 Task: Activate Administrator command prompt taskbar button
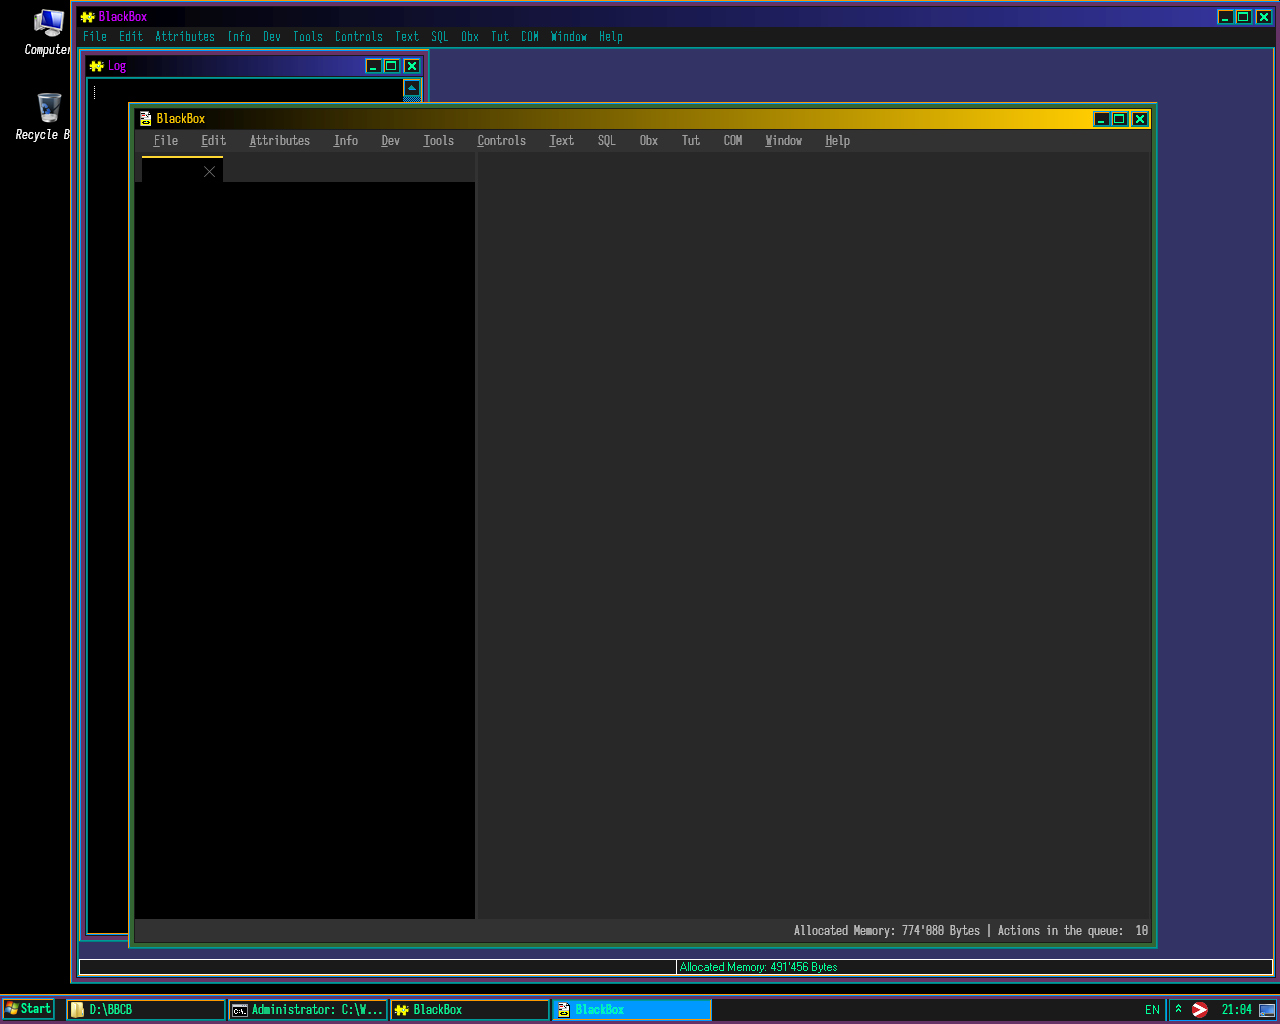pyautogui.click(x=308, y=1009)
